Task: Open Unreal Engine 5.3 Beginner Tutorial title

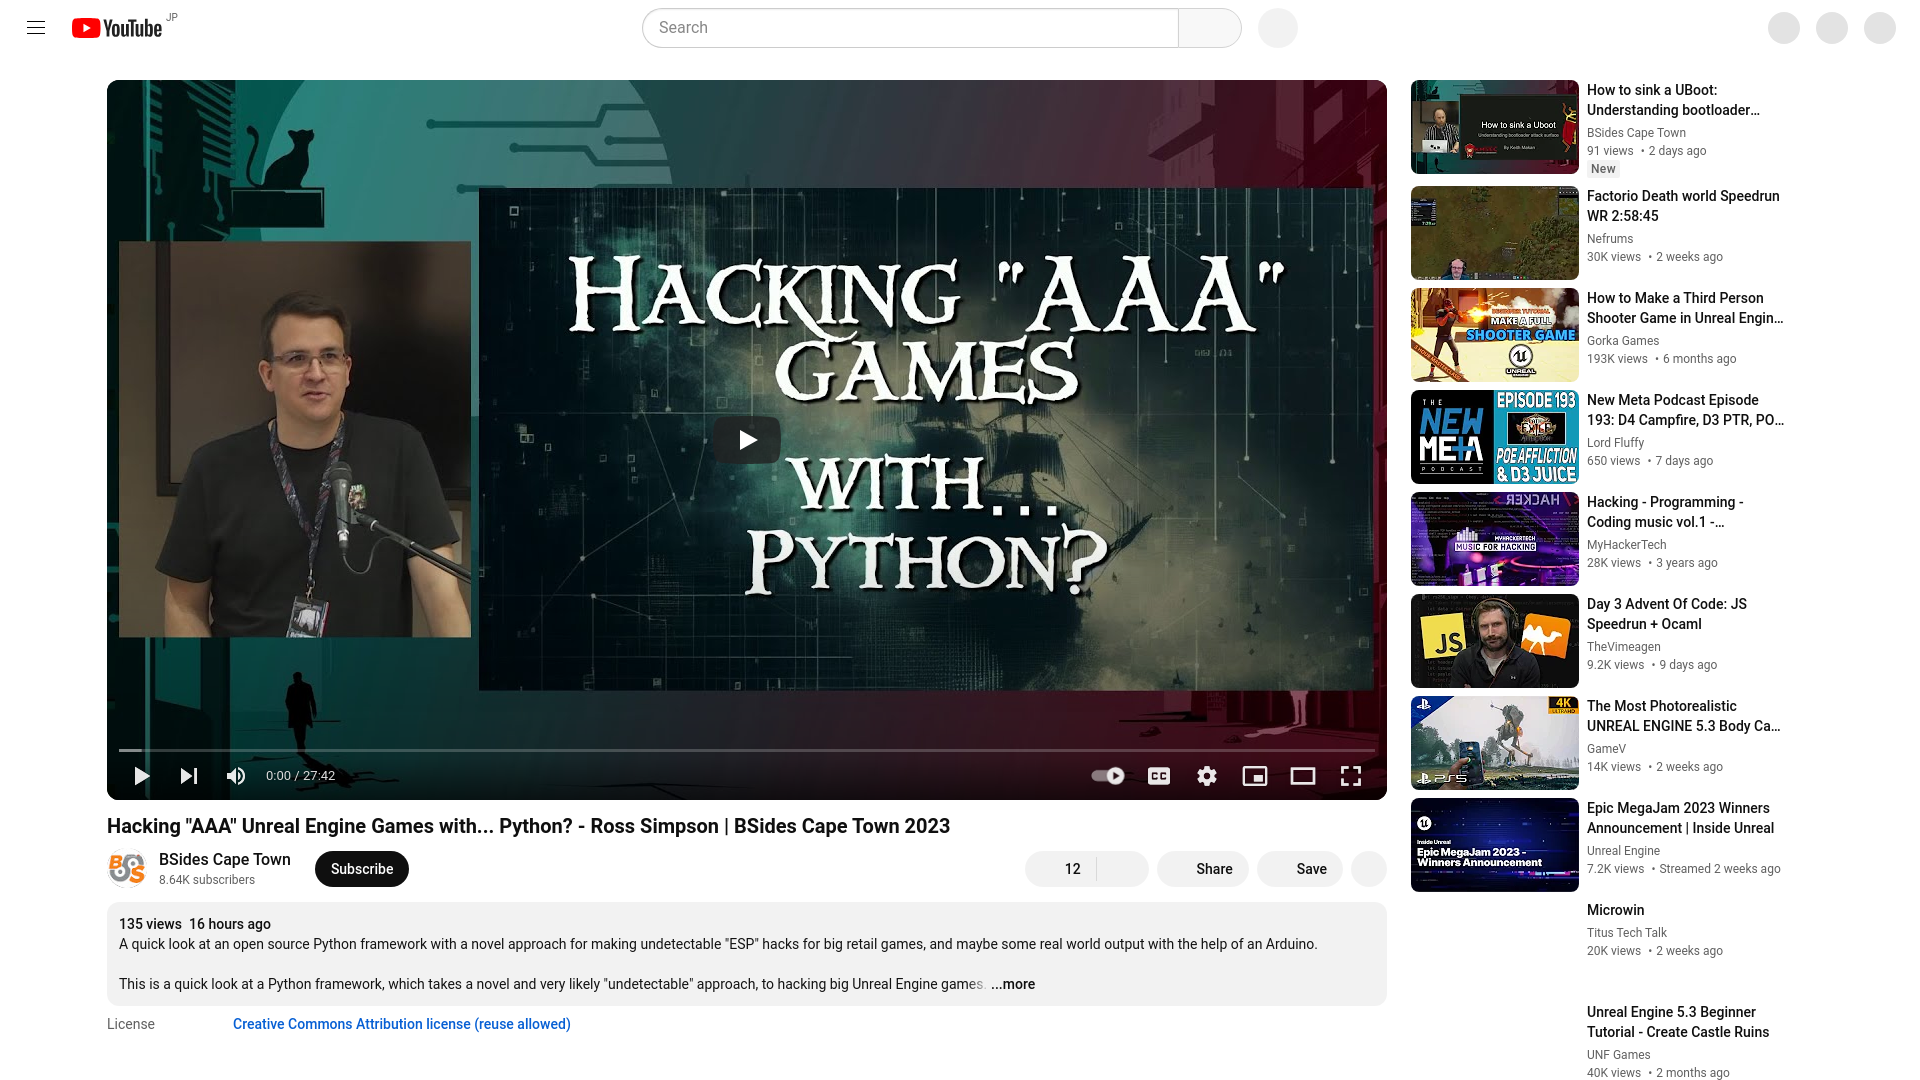Action: [x=1678, y=1022]
